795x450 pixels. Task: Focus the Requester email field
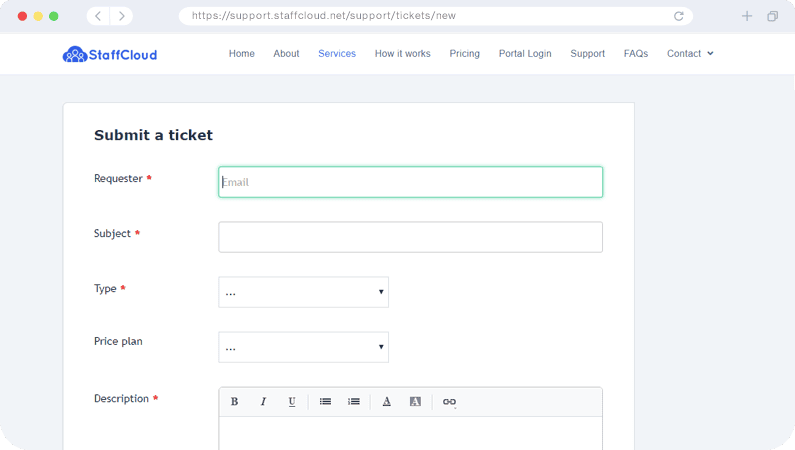(411, 182)
